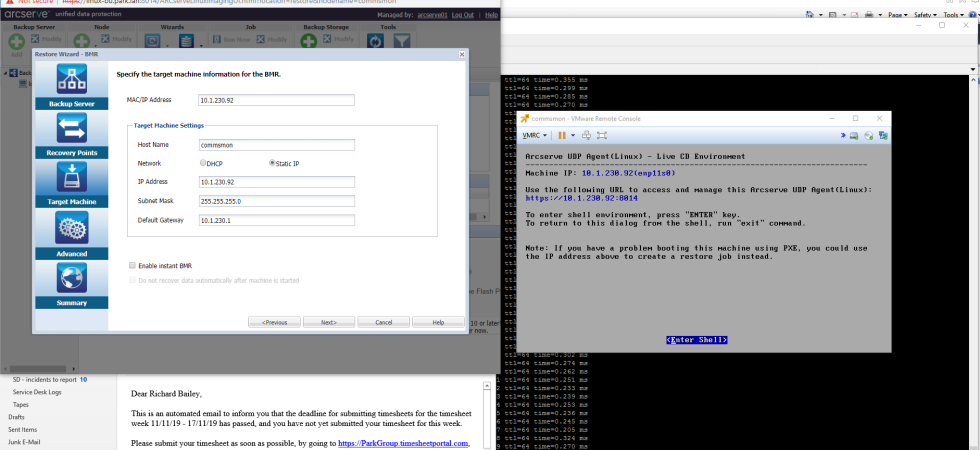Image resolution: width=980 pixels, height=450 pixels.
Task: Click the green Add Backup Storage icon
Action: click(309, 42)
